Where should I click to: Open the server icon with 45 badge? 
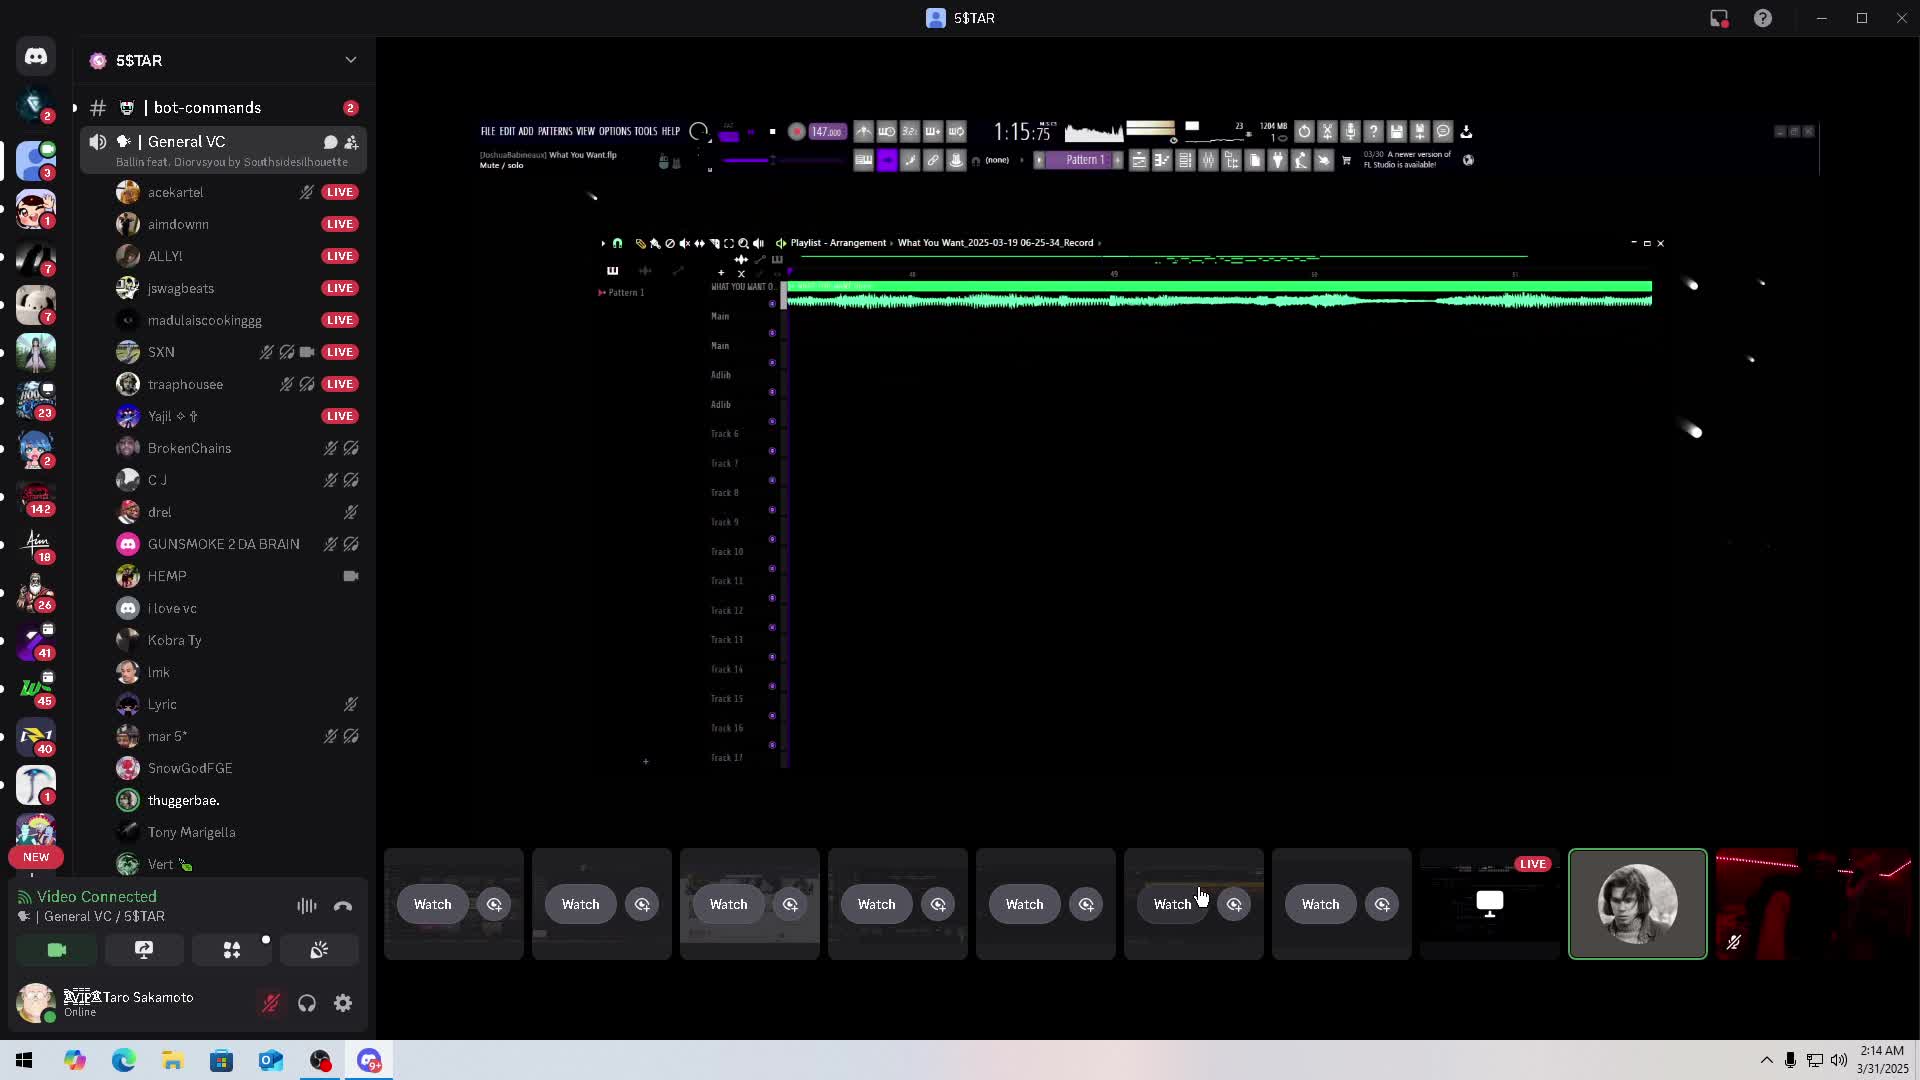36,689
